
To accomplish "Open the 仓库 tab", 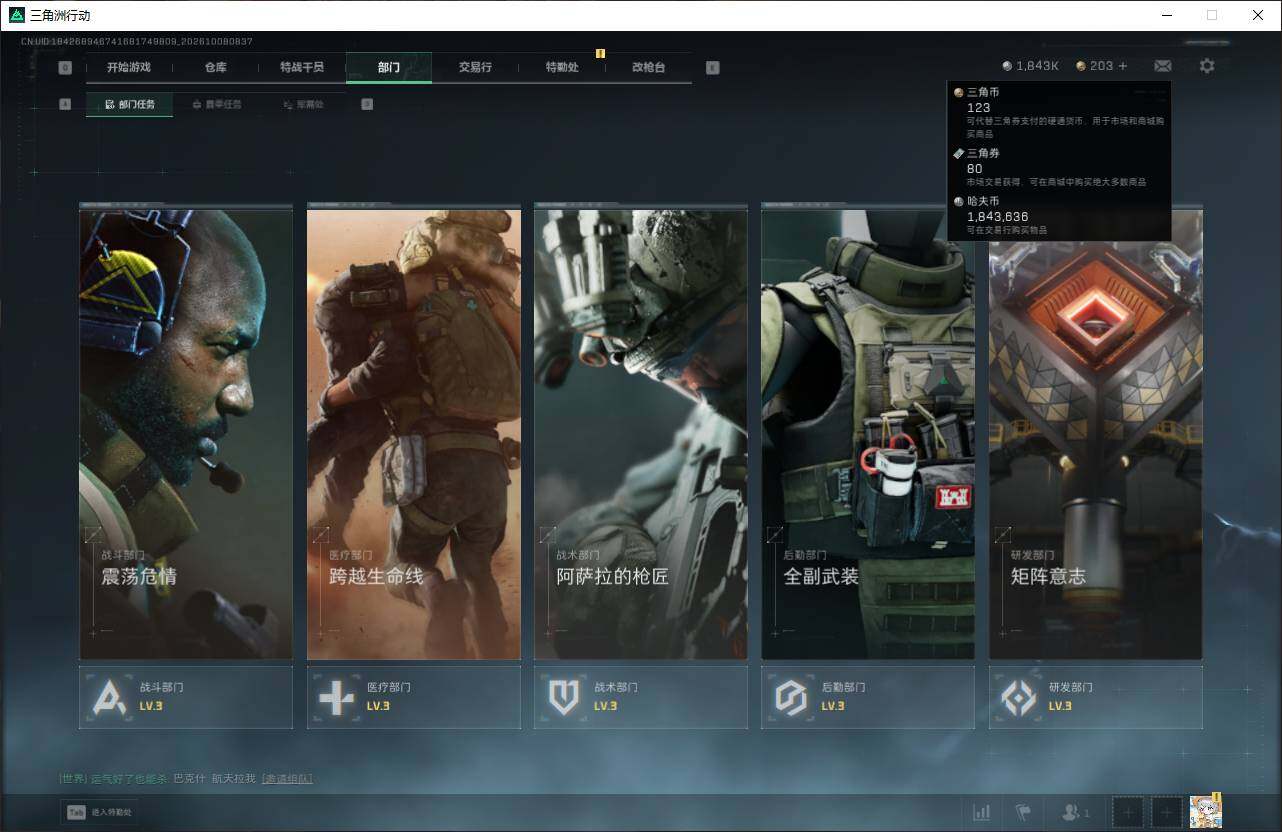I will 215,67.
